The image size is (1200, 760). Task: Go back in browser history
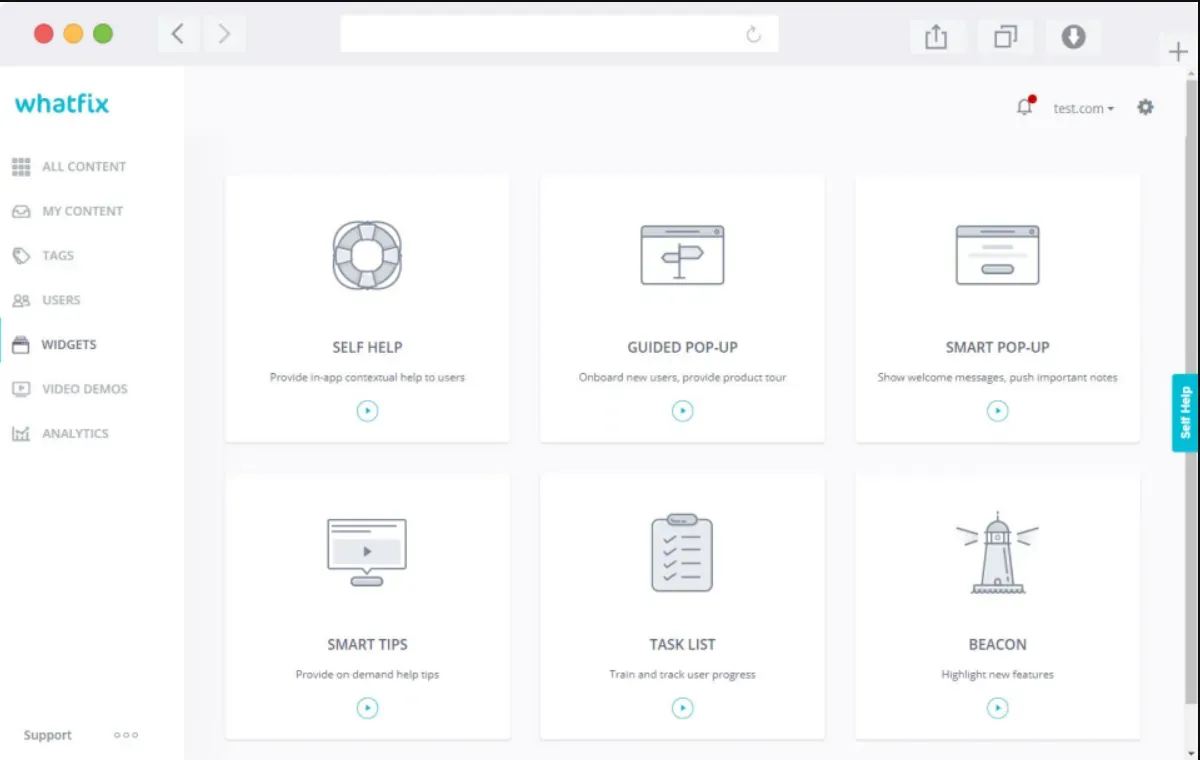click(x=178, y=34)
